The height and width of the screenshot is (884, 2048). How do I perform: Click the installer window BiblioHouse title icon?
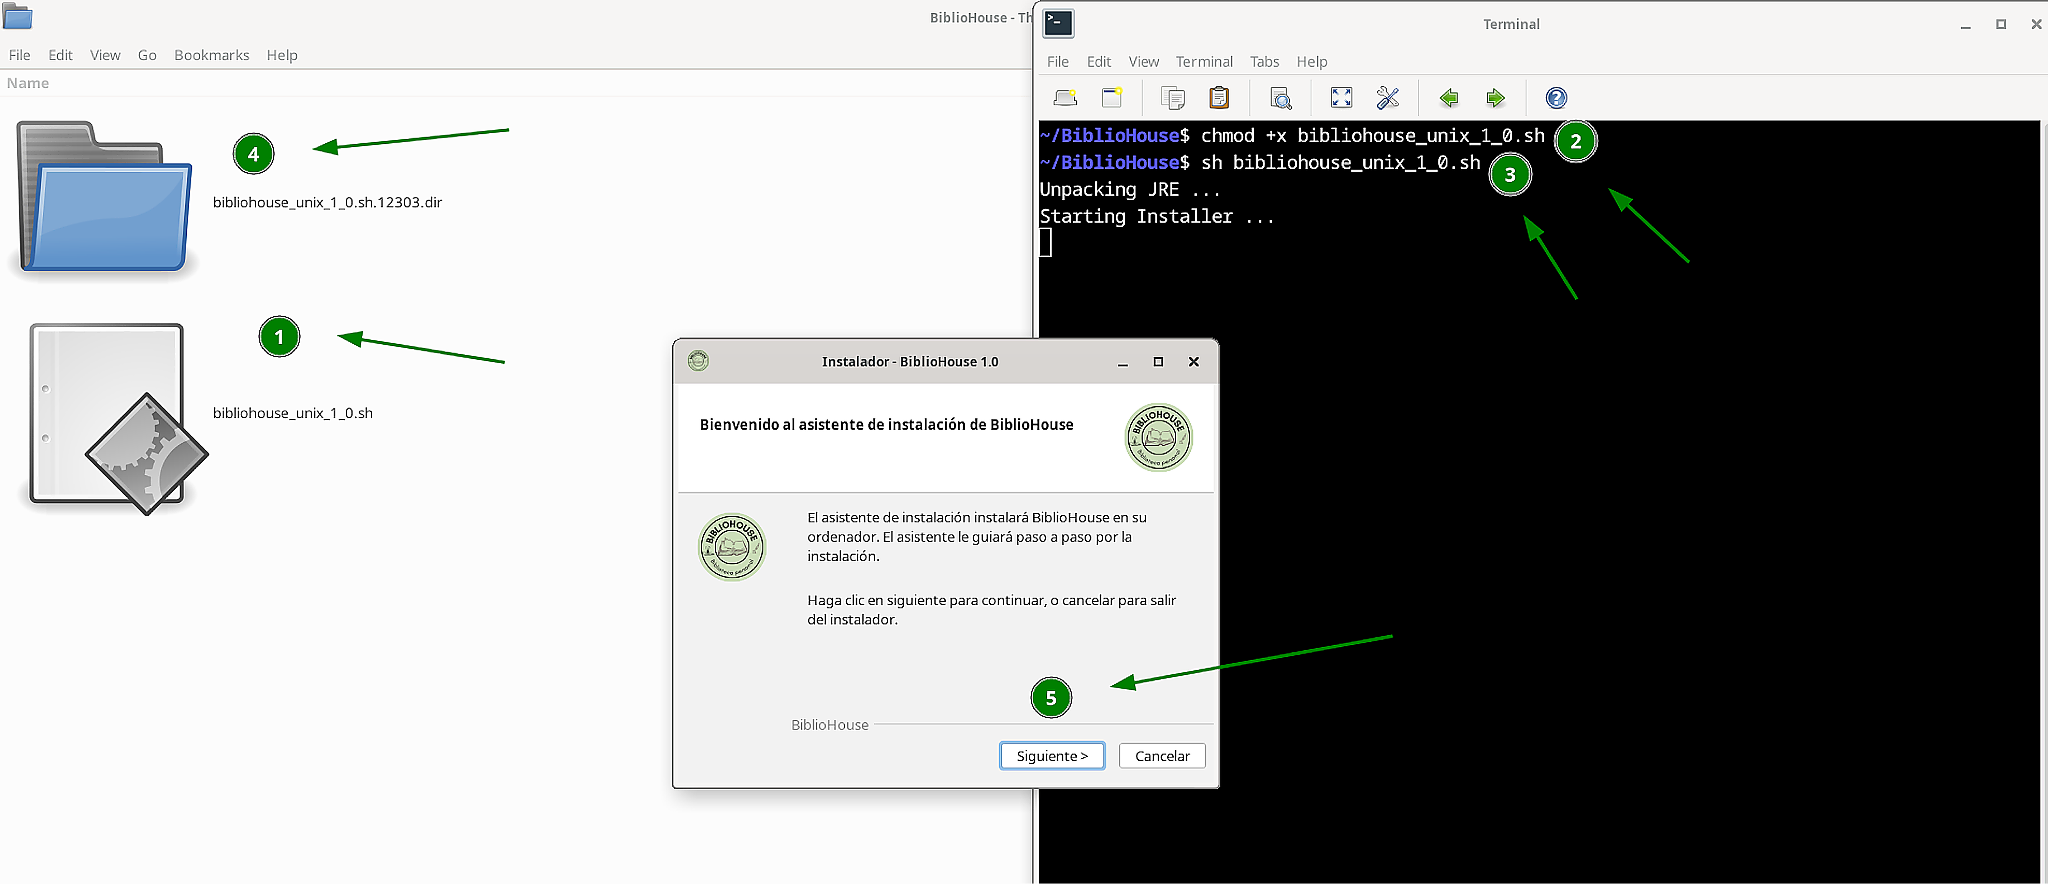point(699,361)
